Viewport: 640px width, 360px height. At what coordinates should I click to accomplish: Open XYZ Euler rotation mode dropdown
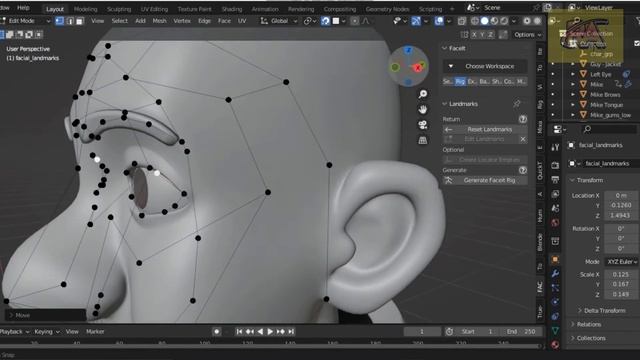[622, 262]
